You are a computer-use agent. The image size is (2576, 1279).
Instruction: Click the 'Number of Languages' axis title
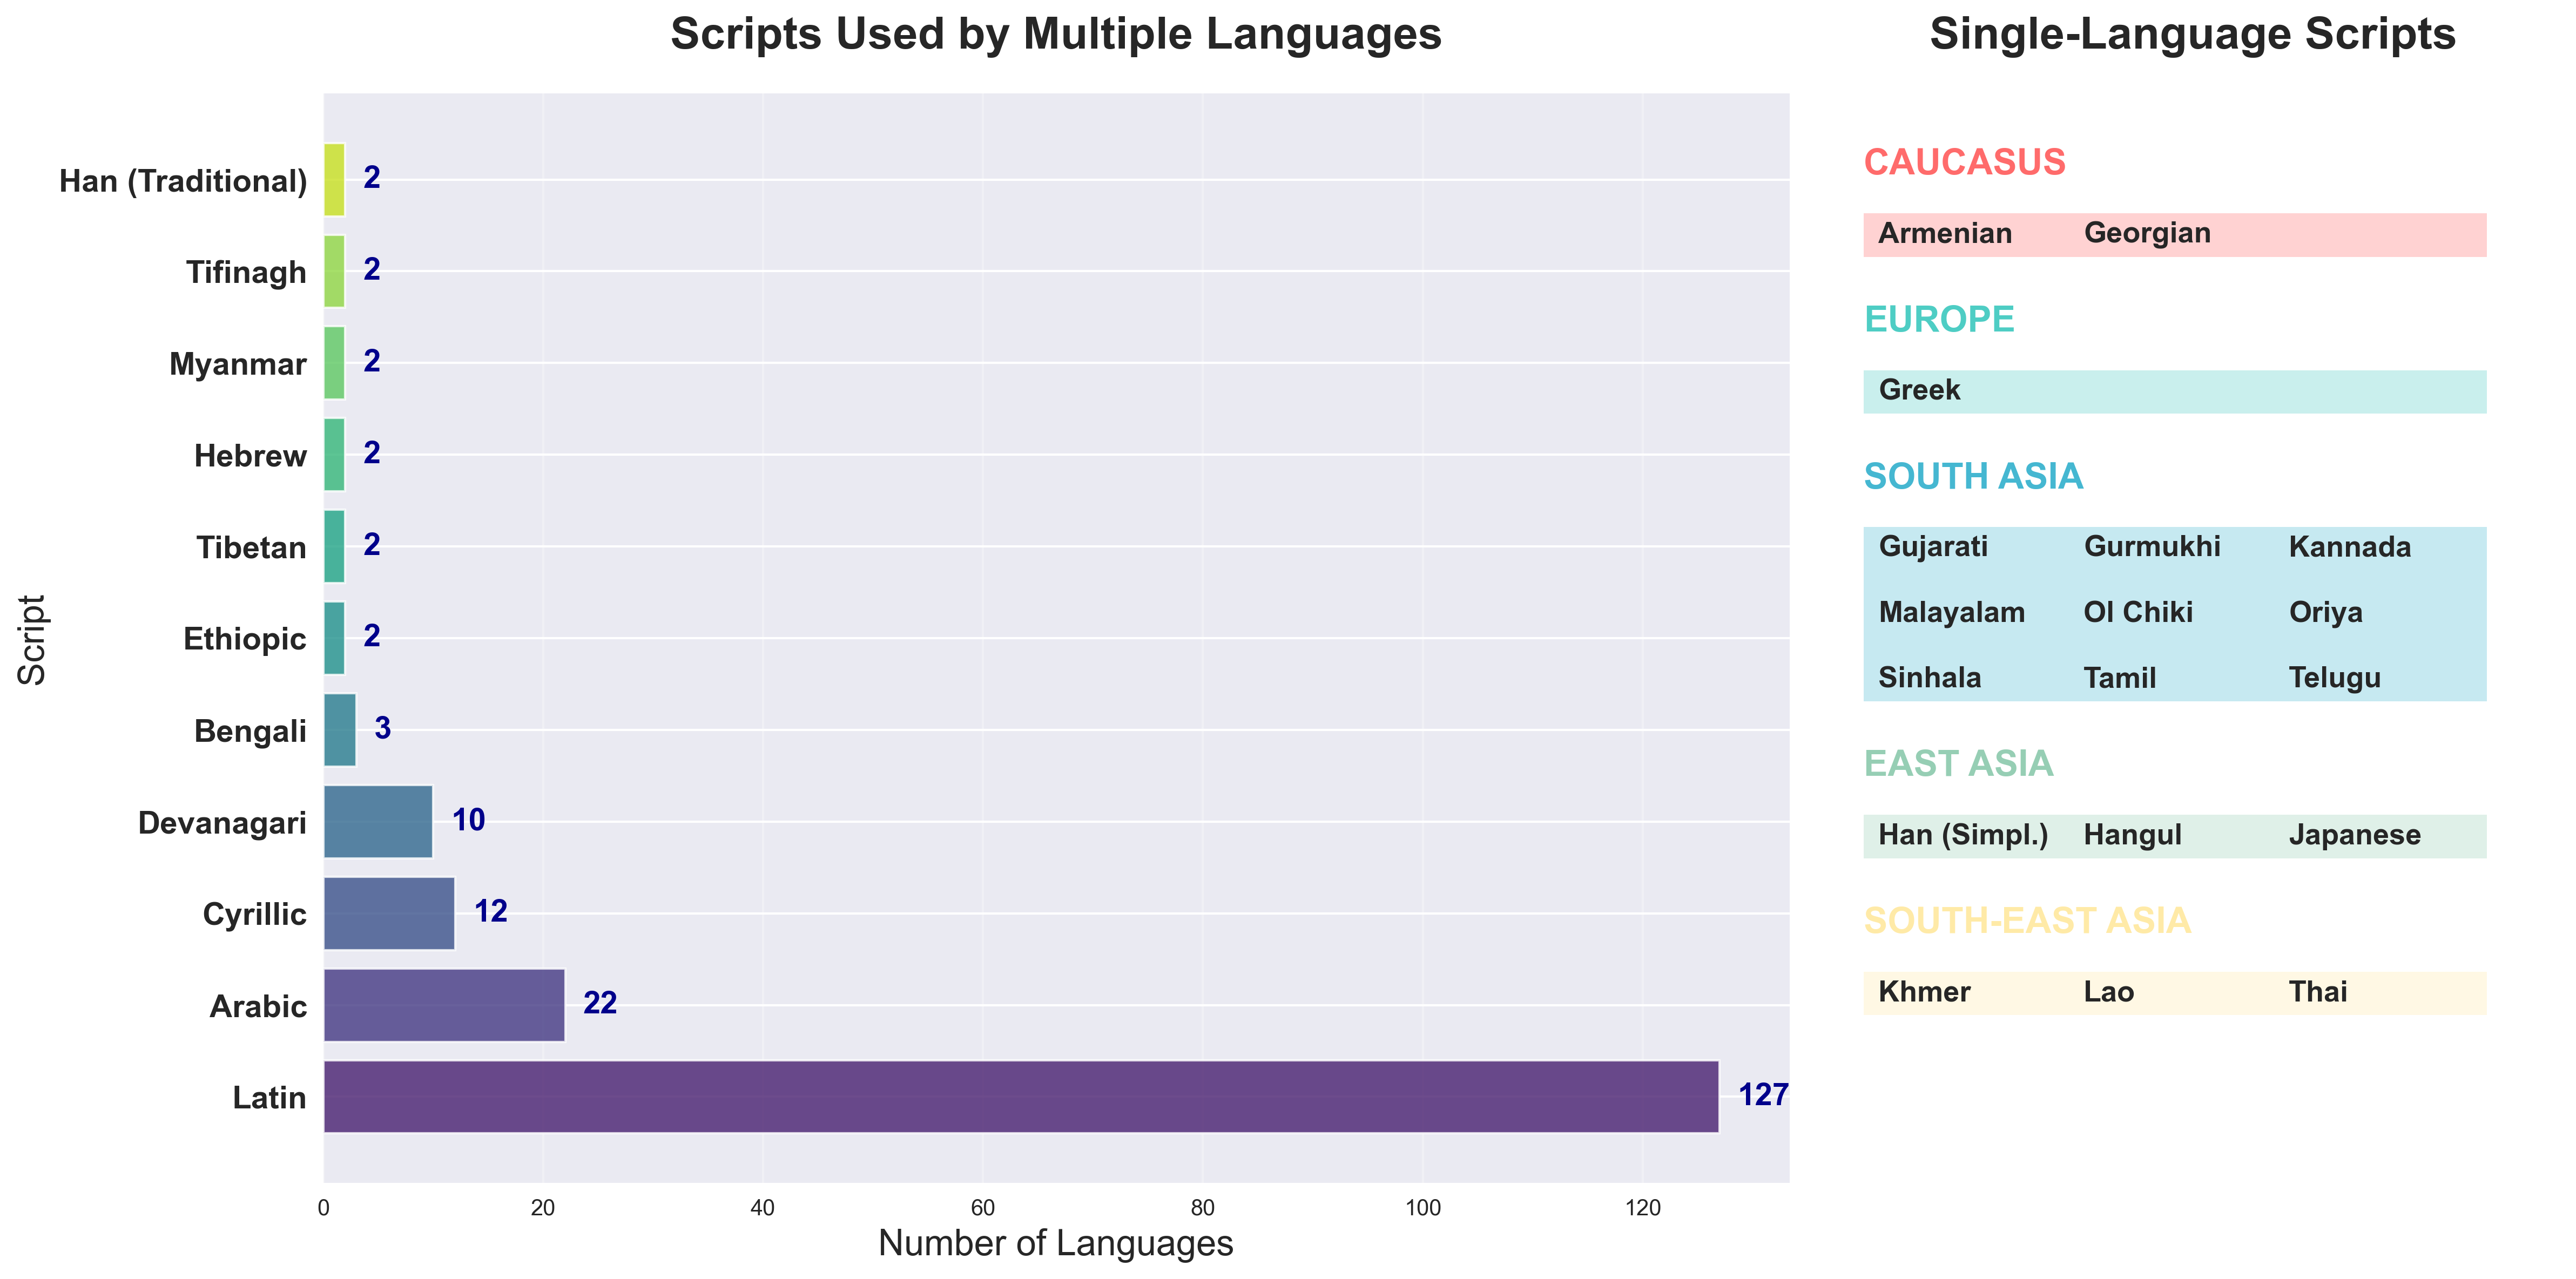1055,1243
